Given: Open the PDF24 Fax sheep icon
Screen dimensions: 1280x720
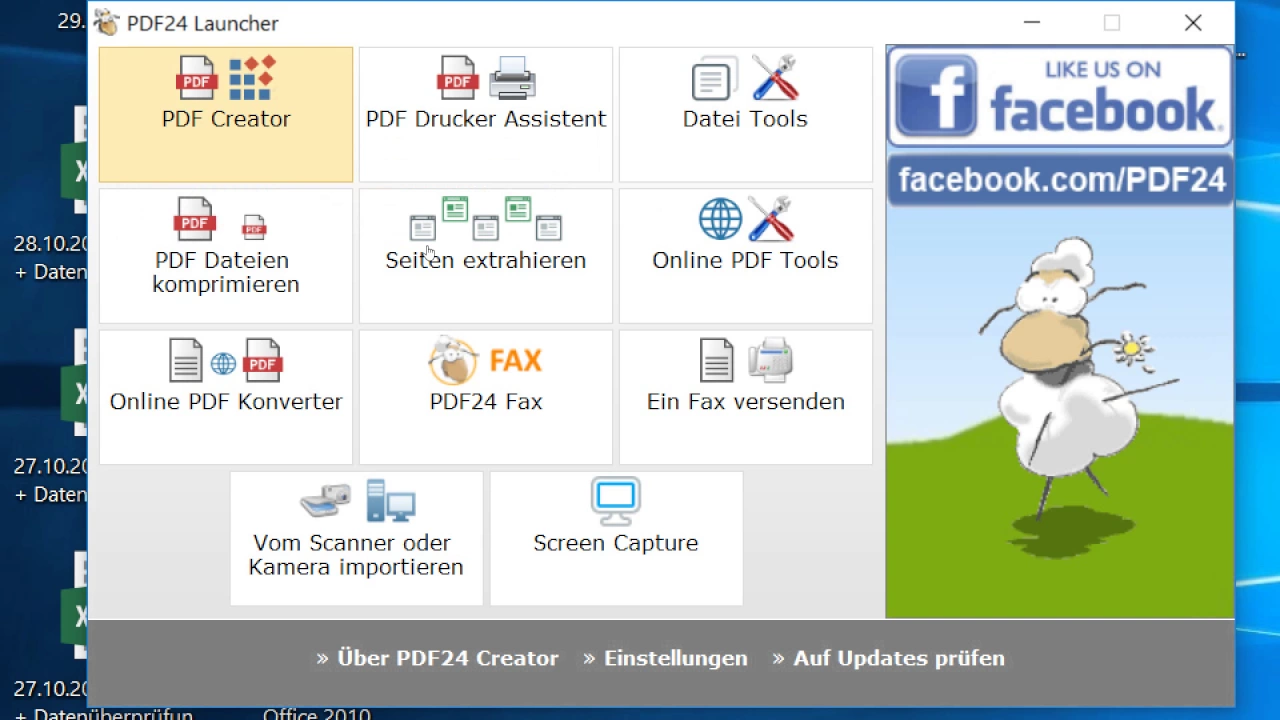Looking at the screenshot, I should tap(453, 360).
